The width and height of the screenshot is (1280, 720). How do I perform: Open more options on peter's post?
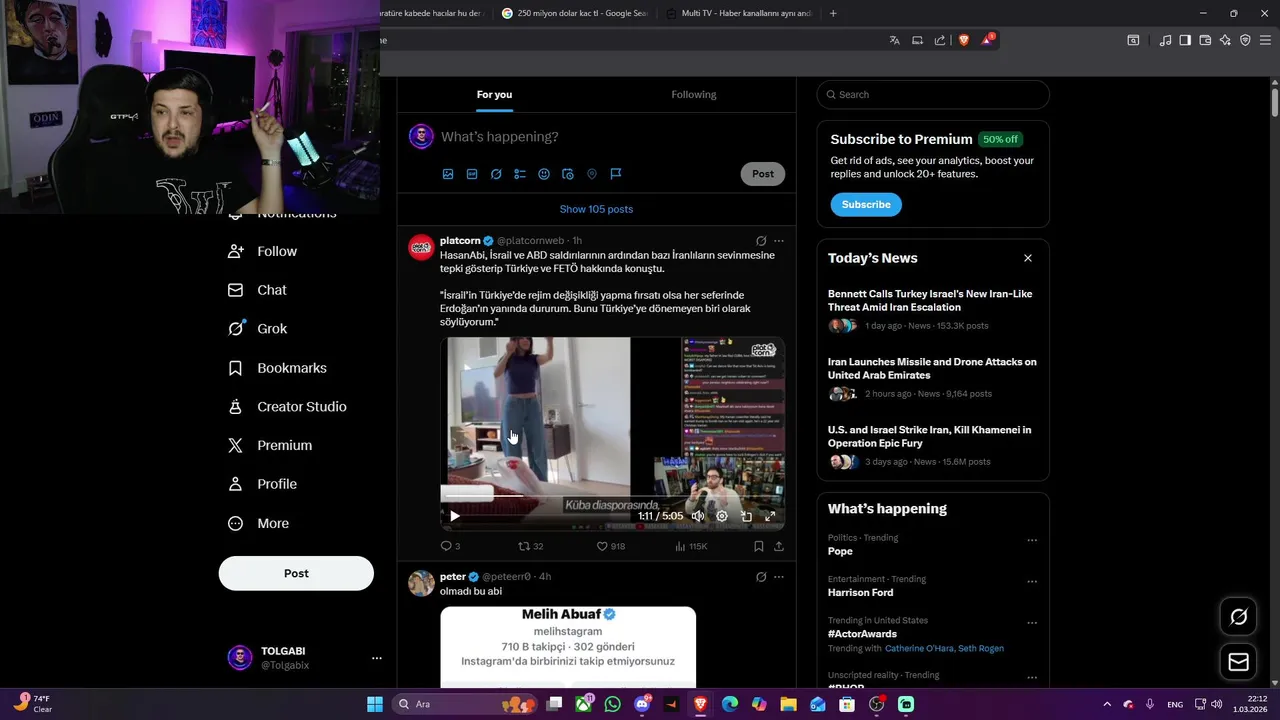pyautogui.click(x=779, y=577)
